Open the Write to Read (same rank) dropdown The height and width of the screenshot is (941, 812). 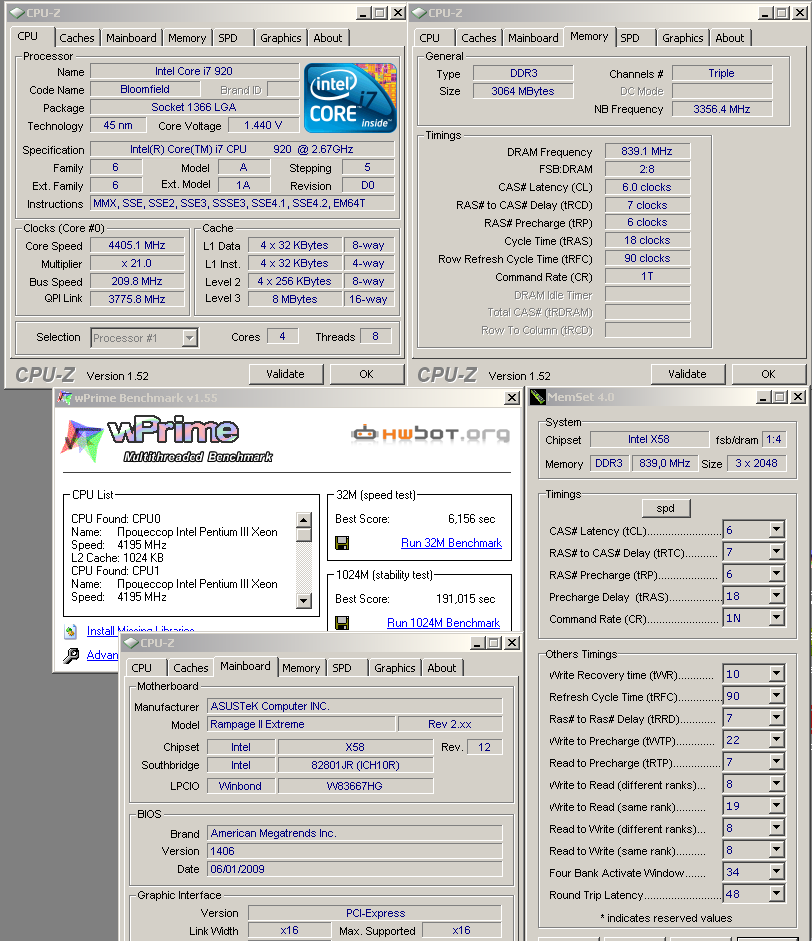coord(777,806)
